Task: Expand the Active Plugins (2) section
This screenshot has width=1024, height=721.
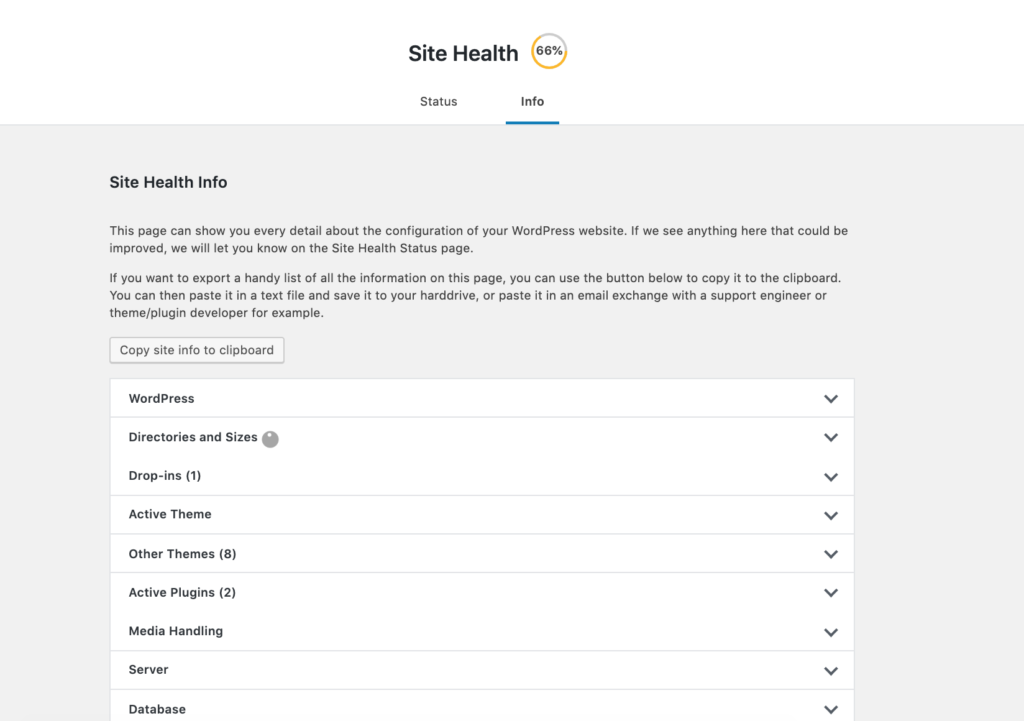Action: point(482,592)
